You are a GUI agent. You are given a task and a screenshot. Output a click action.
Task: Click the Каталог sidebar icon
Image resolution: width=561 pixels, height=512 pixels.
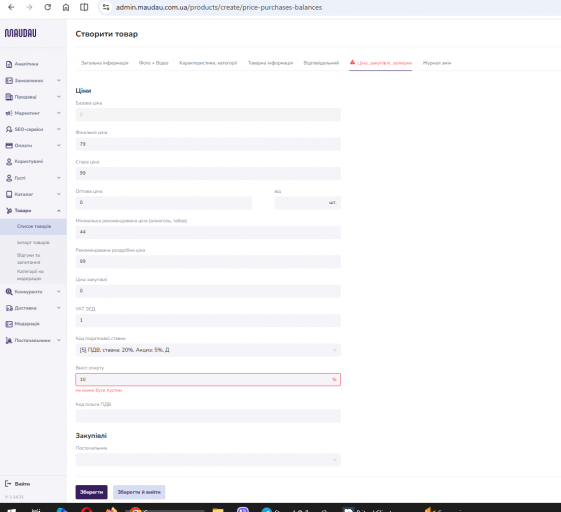pyautogui.click(x=9, y=194)
